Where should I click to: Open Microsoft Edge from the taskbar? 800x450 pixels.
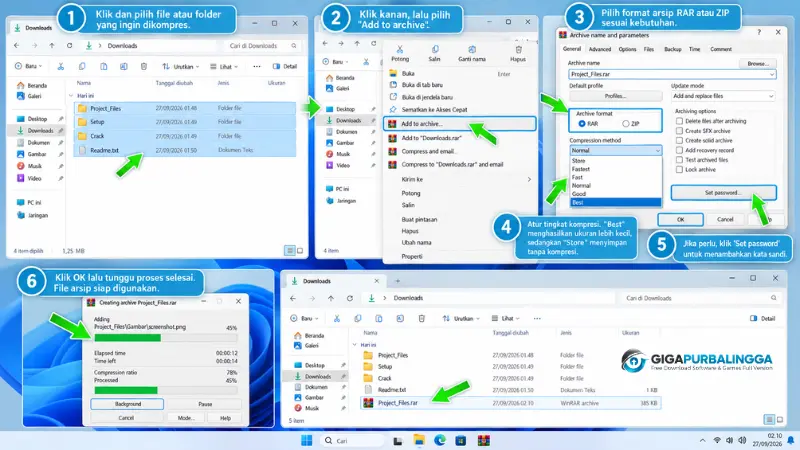tap(440, 440)
